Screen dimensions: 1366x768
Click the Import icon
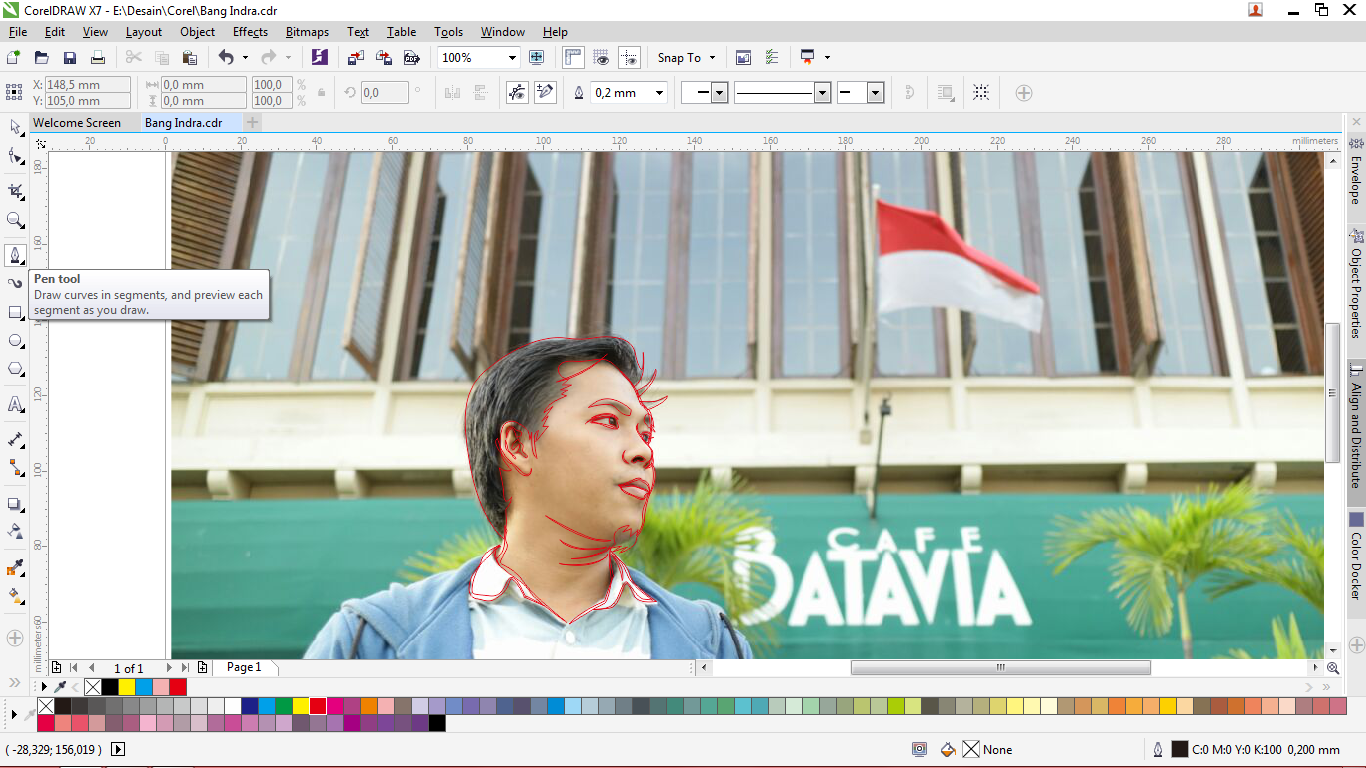coord(355,58)
